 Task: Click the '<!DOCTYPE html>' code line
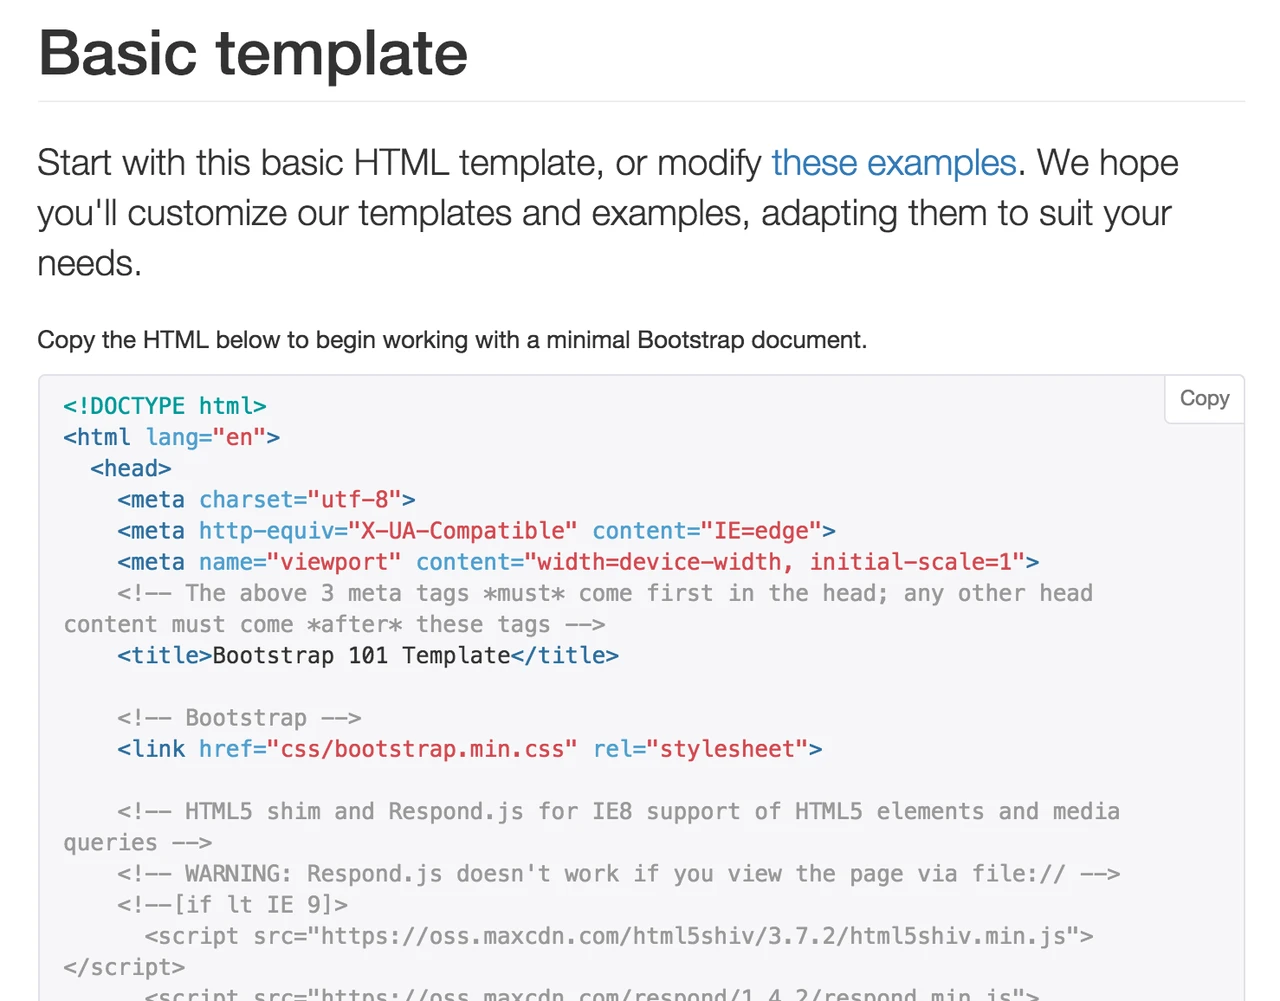click(x=165, y=406)
